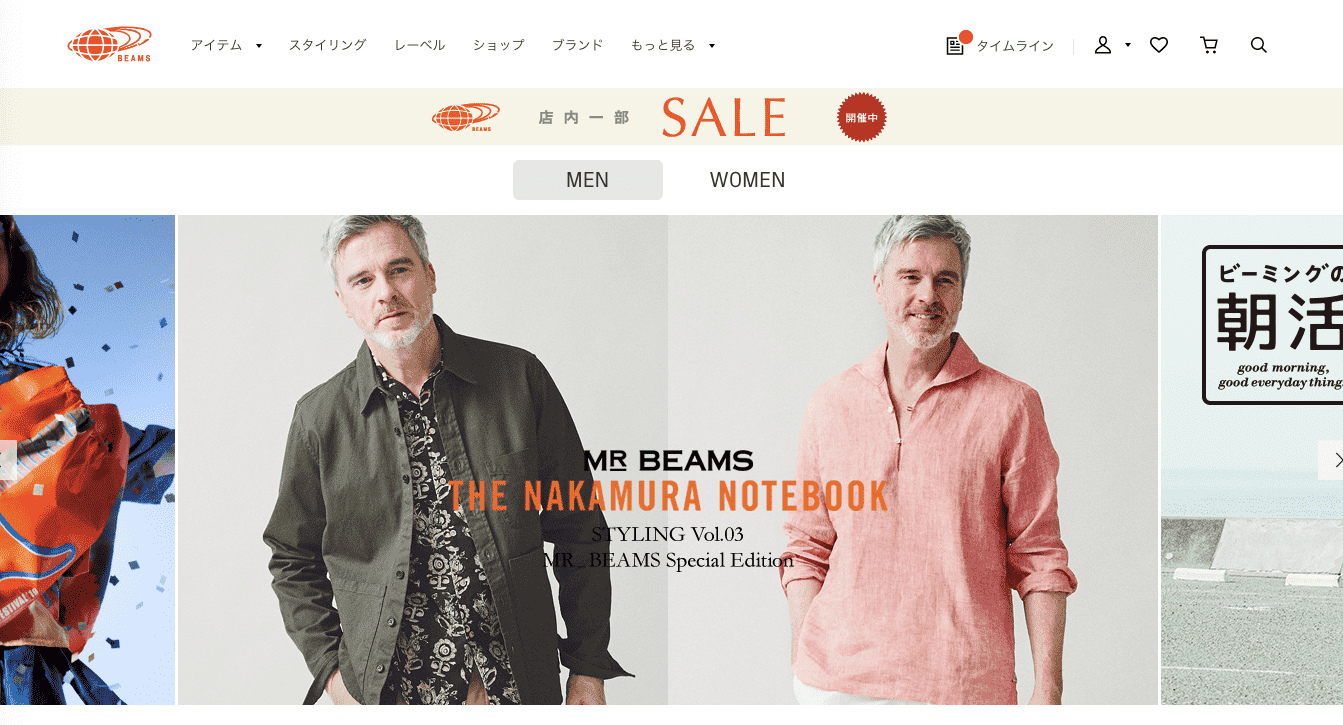Viewport: 1343px width, 725px height.
Task: Open the search magnifier icon
Action: tap(1259, 45)
